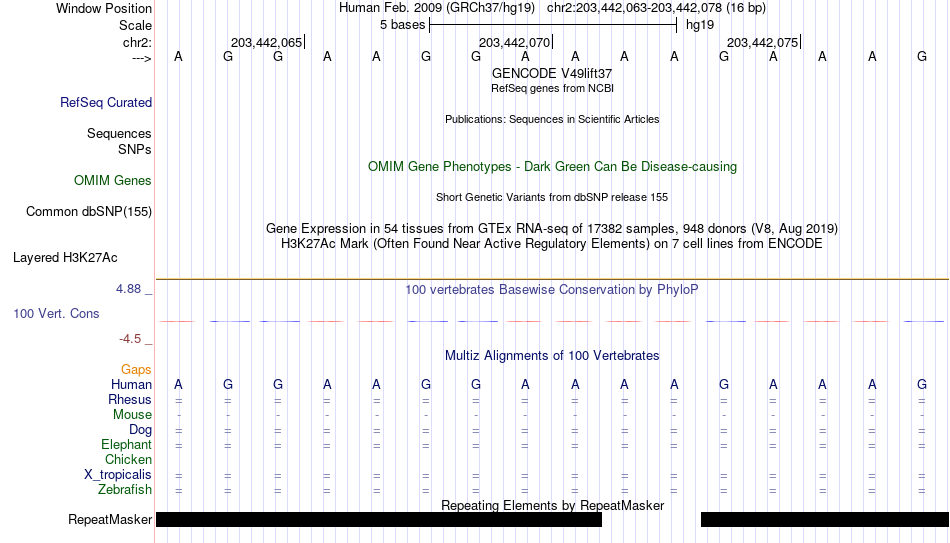Image resolution: width=950 pixels, height=543 pixels.
Task: Select the Chicken alignment row label
Action: coord(128,459)
